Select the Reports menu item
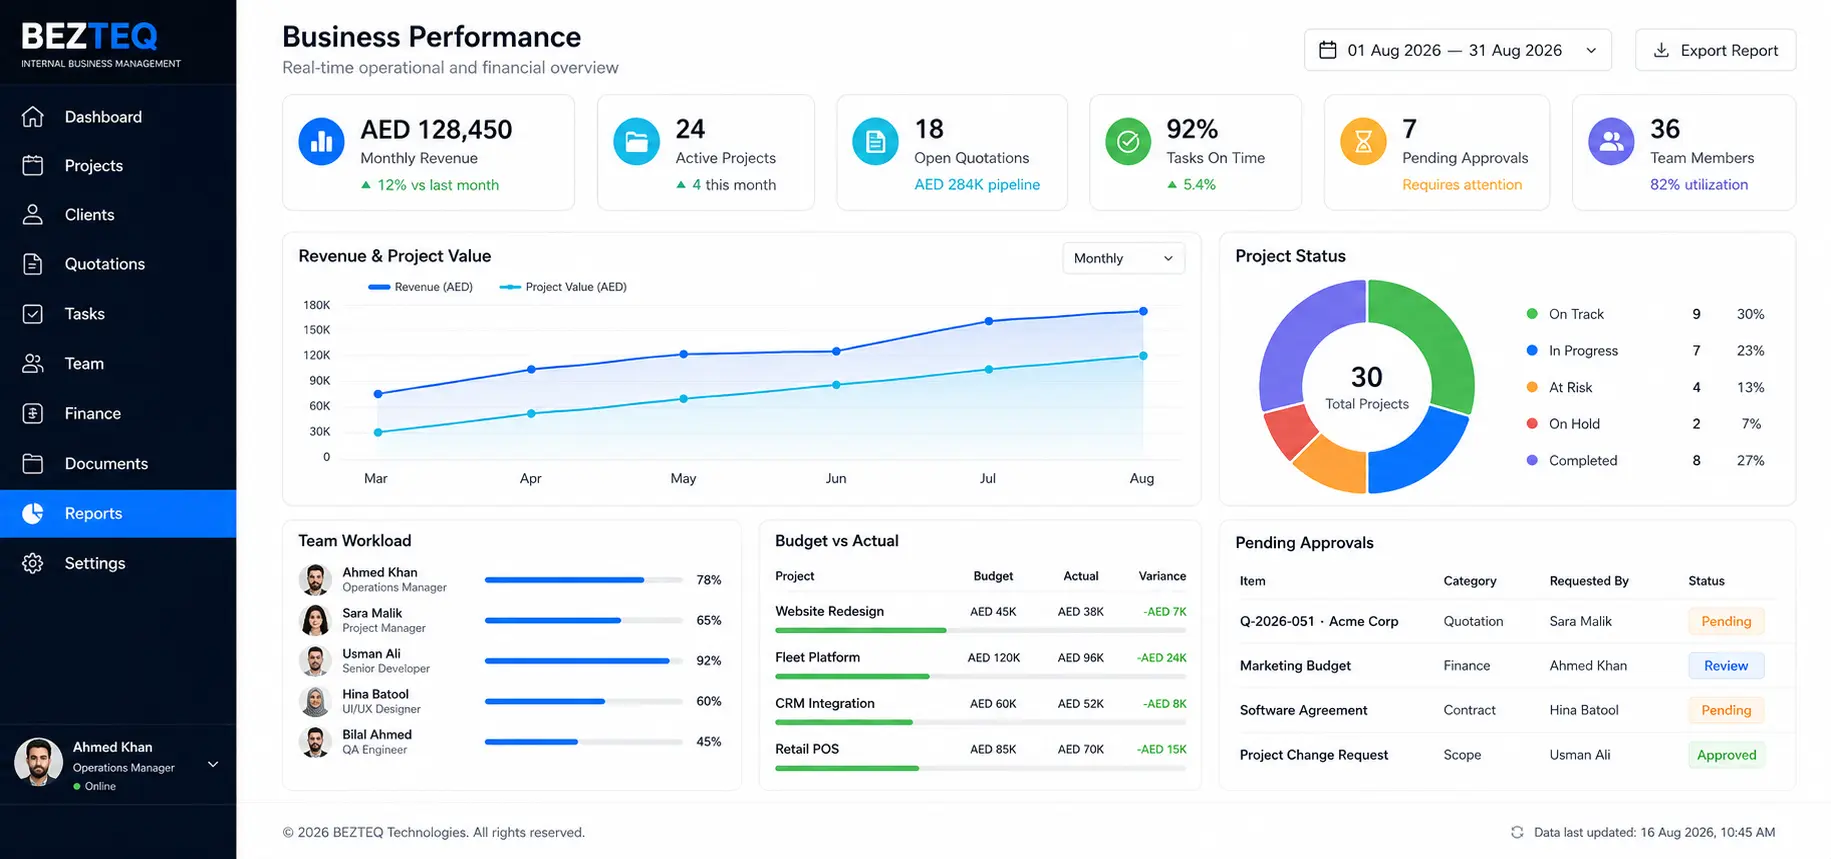 point(118,514)
